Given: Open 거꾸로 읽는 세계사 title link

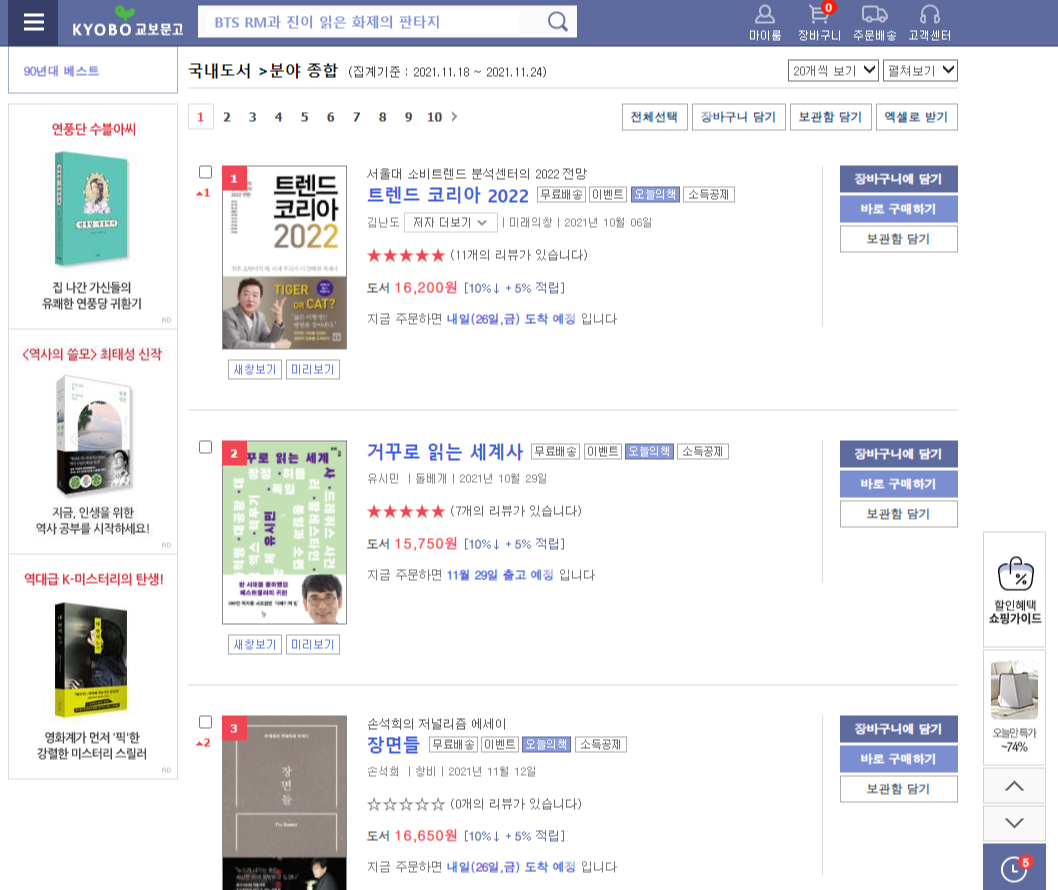Looking at the screenshot, I should click(445, 451).
